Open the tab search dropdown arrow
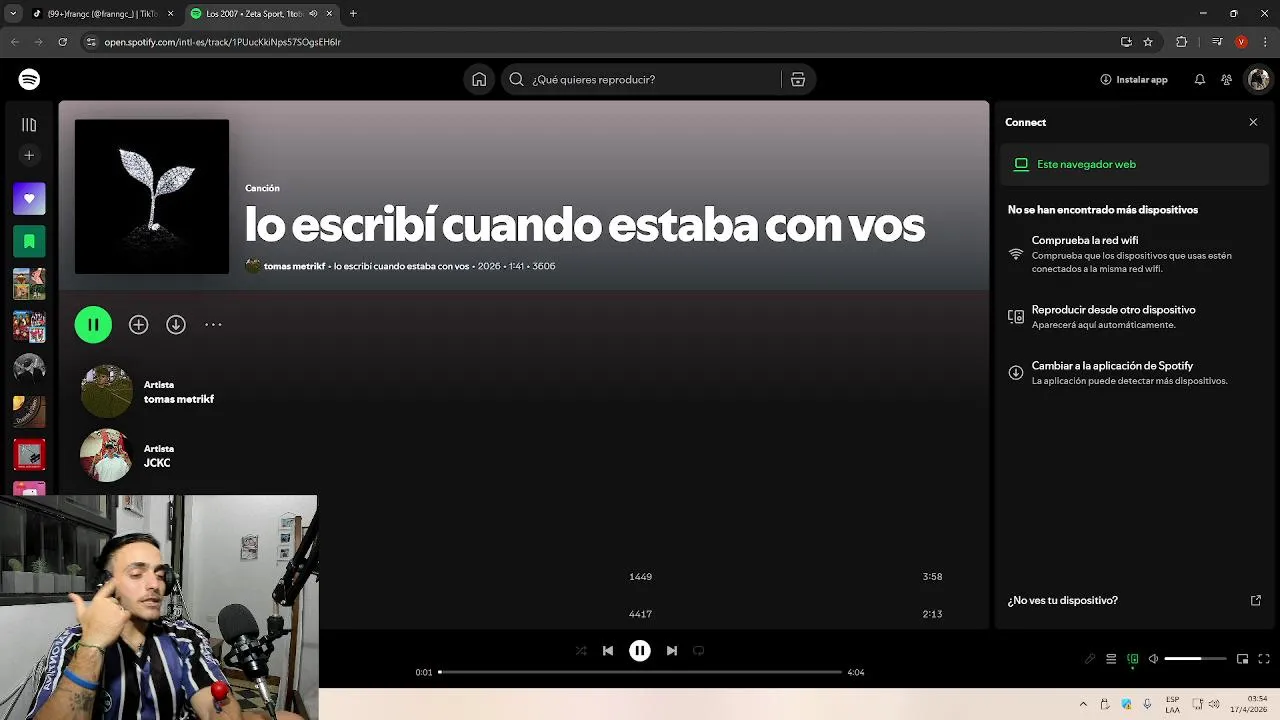Image resolution: width=1280 pixels, height=720 pixels. click(13, 14)
